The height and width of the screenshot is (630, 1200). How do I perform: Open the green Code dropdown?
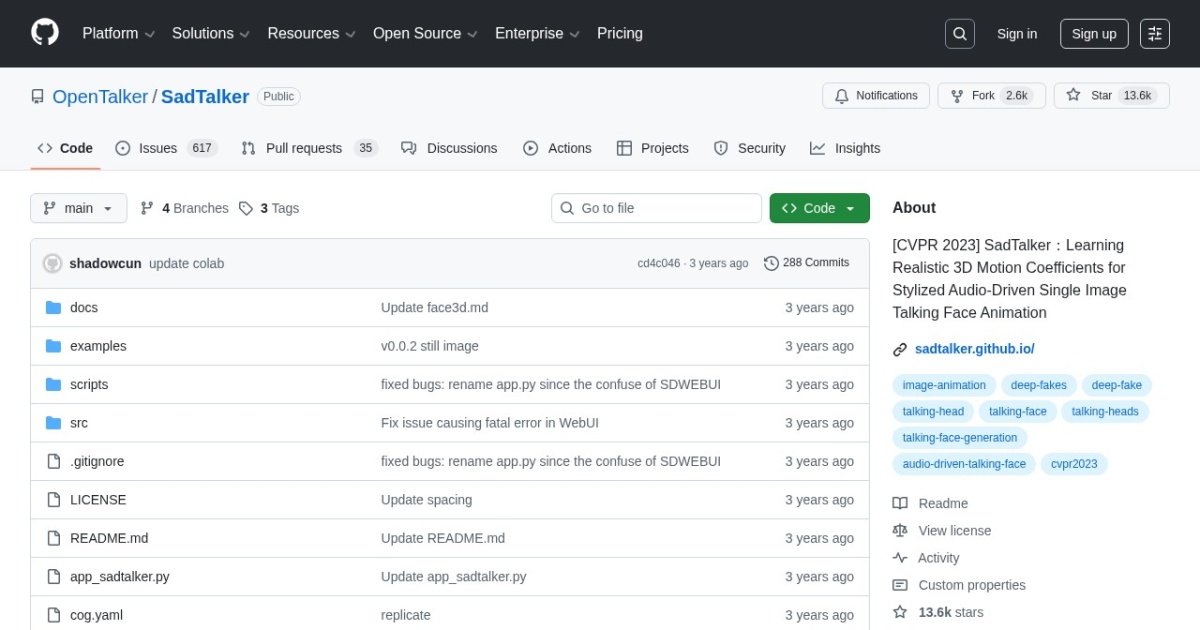[819, 208]
